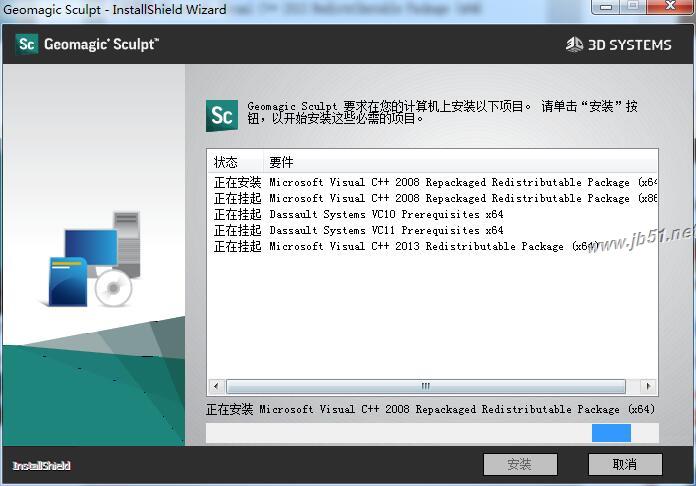The image size is (696, 486).
Task: Select the Dassault Systems VC11 Prerequisites x64 row
Action: (x=433, y=230)
